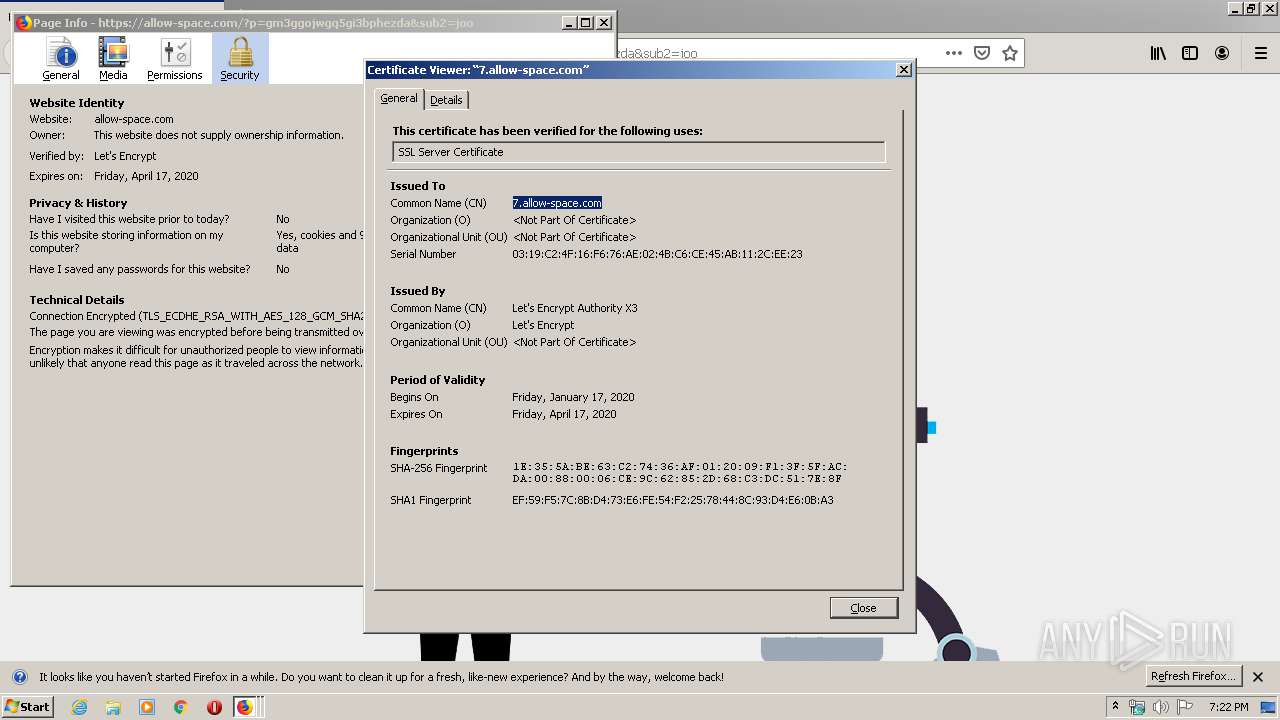
Task: Minimize the Page Info window
Action: click(x=569, y=23)
